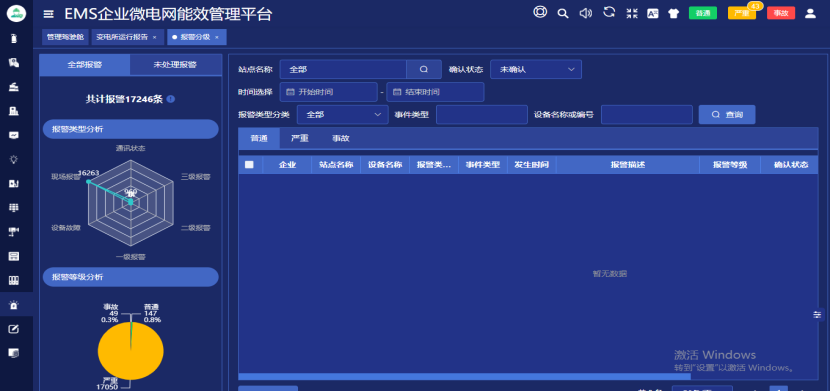Click the info icon beside 共计报警17246条

tap(171, 99)
